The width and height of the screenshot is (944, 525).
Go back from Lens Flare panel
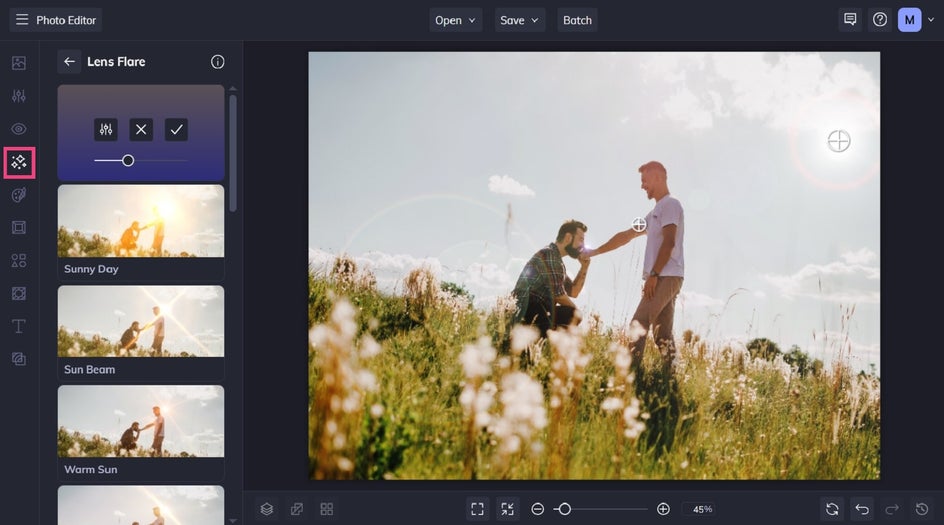click(x=69, y=61)
